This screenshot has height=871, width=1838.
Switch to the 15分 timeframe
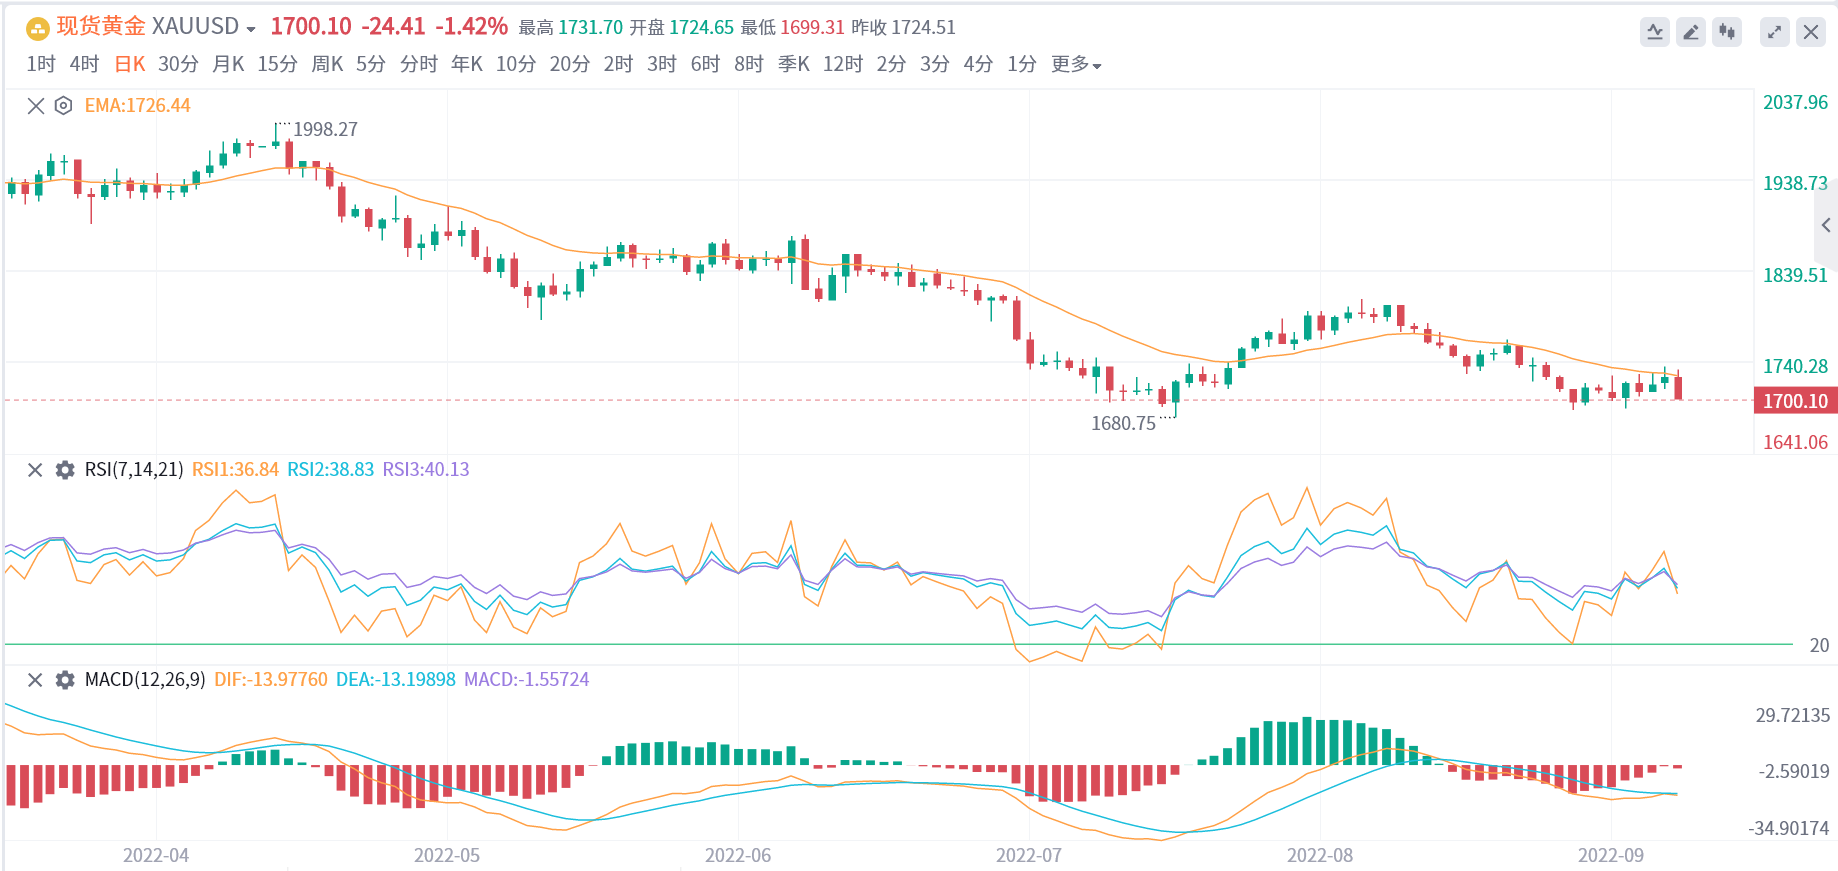point(277,65)
